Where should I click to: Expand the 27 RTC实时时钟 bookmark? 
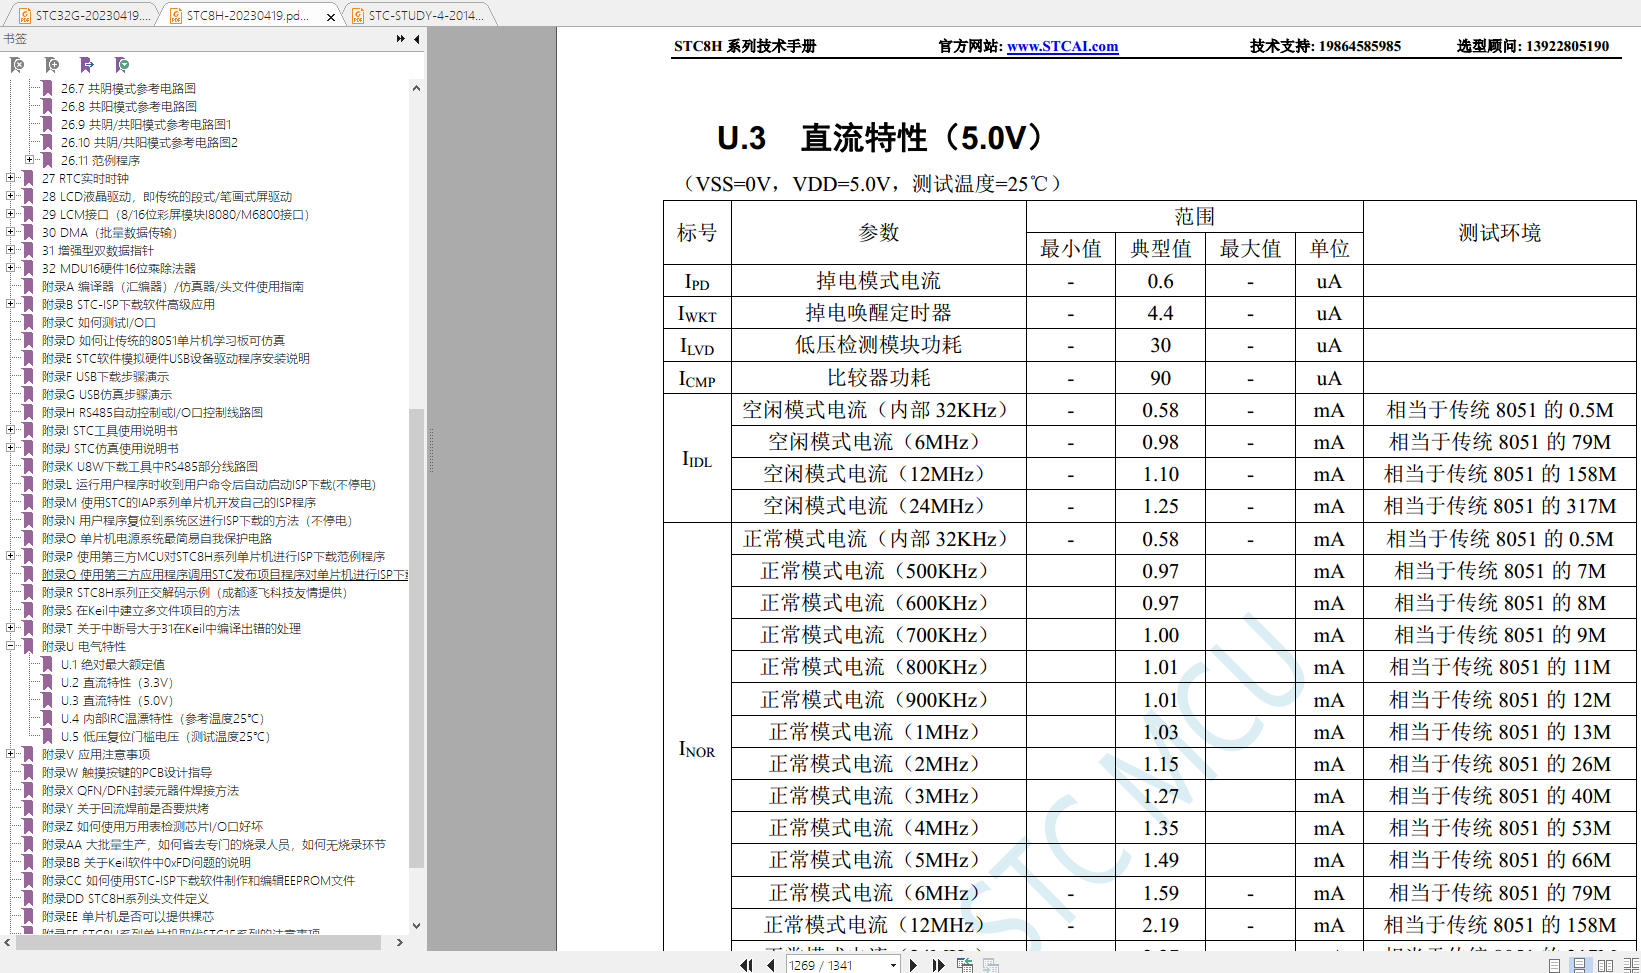point(11,178)
